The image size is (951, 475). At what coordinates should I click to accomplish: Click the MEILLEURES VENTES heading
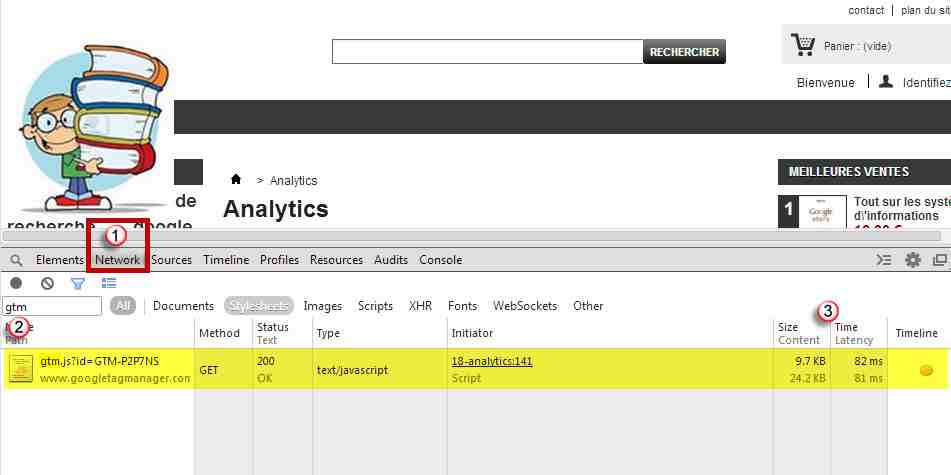849,172
